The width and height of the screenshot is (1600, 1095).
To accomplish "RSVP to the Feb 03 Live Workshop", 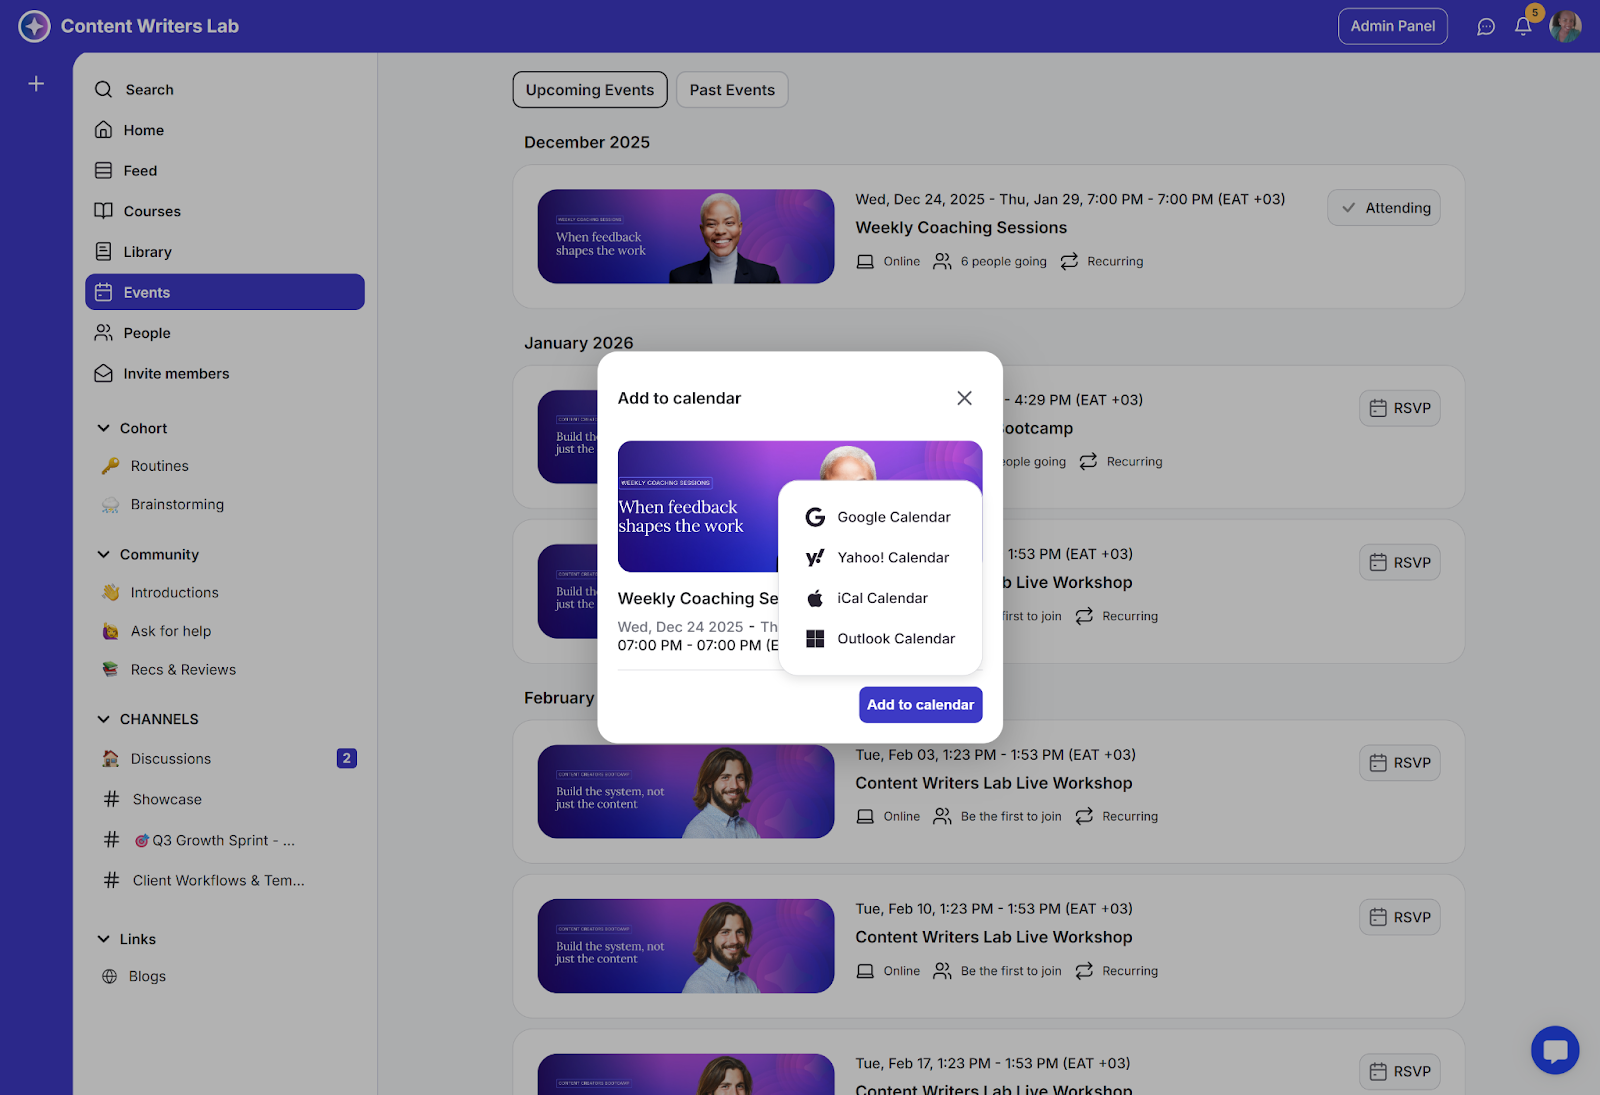I will [x=1400, y=763].
